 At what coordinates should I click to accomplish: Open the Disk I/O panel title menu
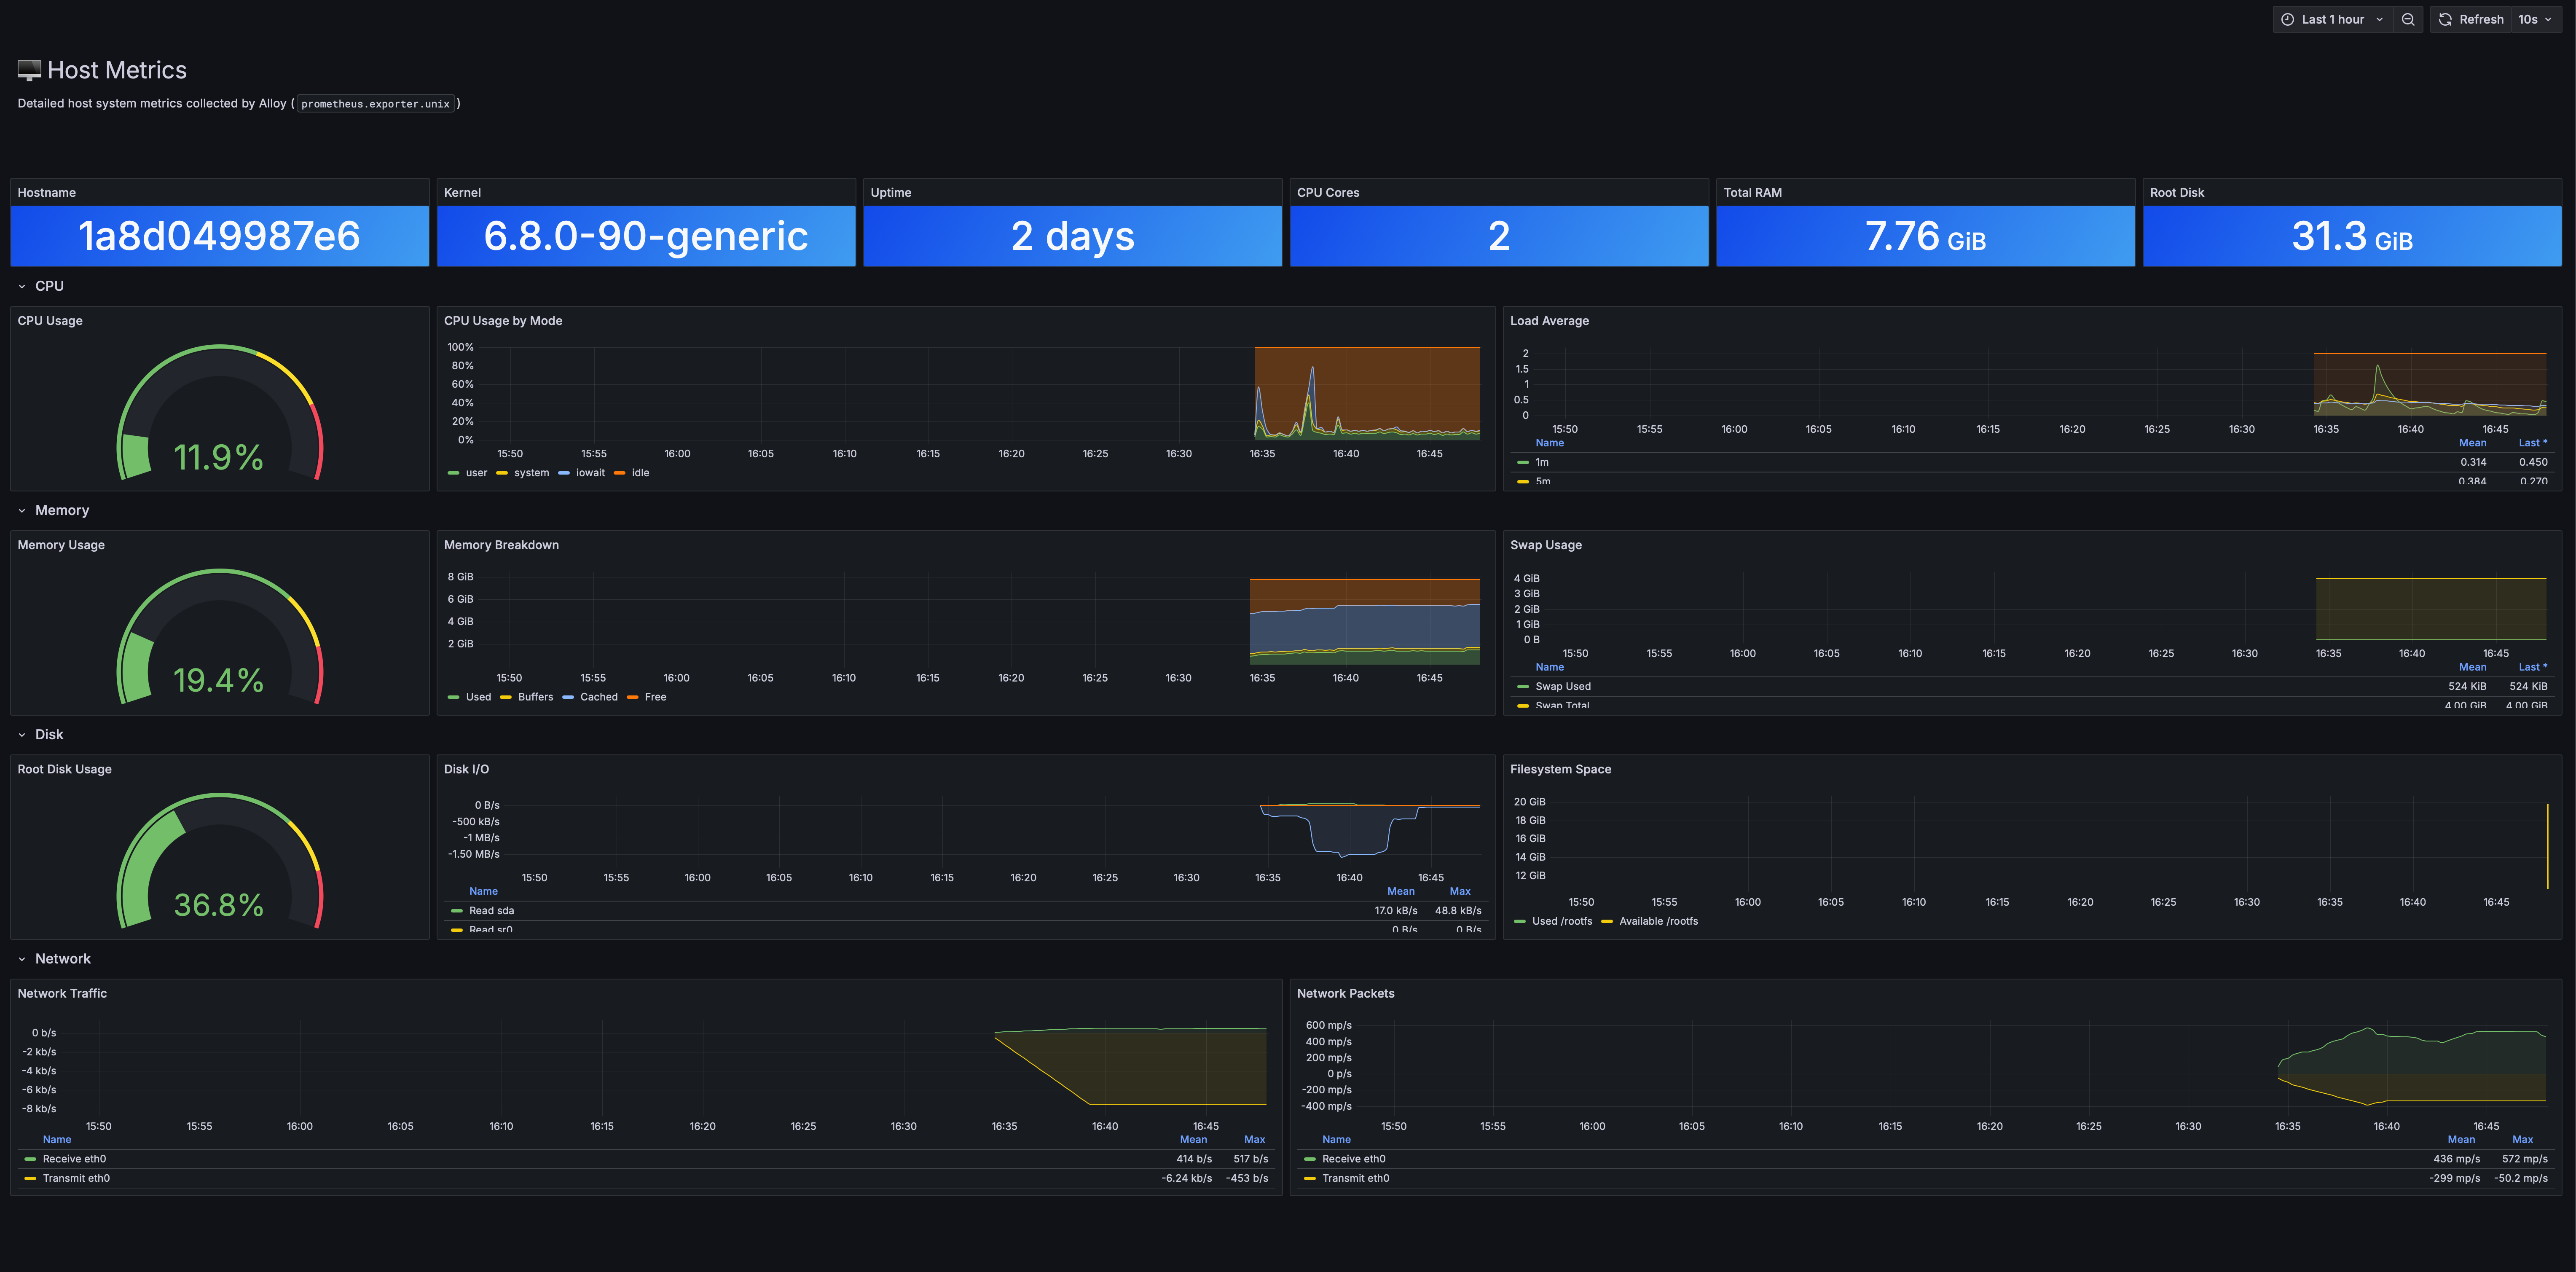[466, 769]
